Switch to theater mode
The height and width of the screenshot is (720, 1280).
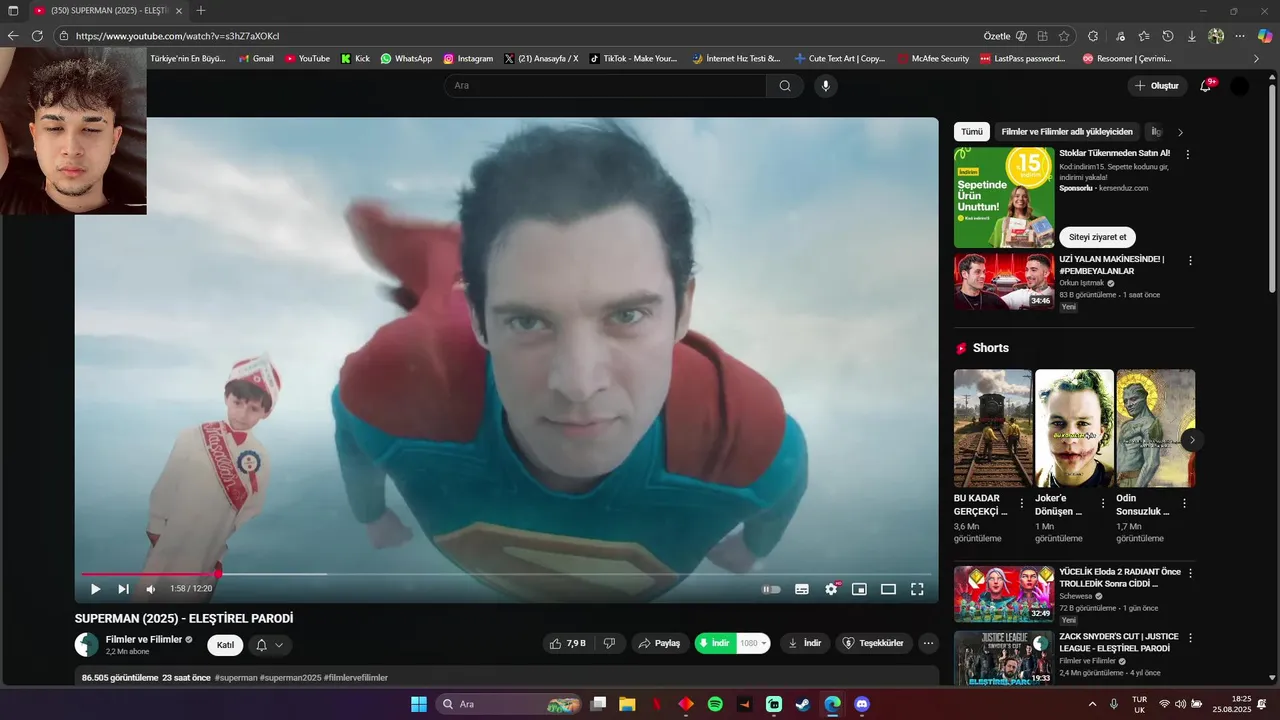click(888, 589)
